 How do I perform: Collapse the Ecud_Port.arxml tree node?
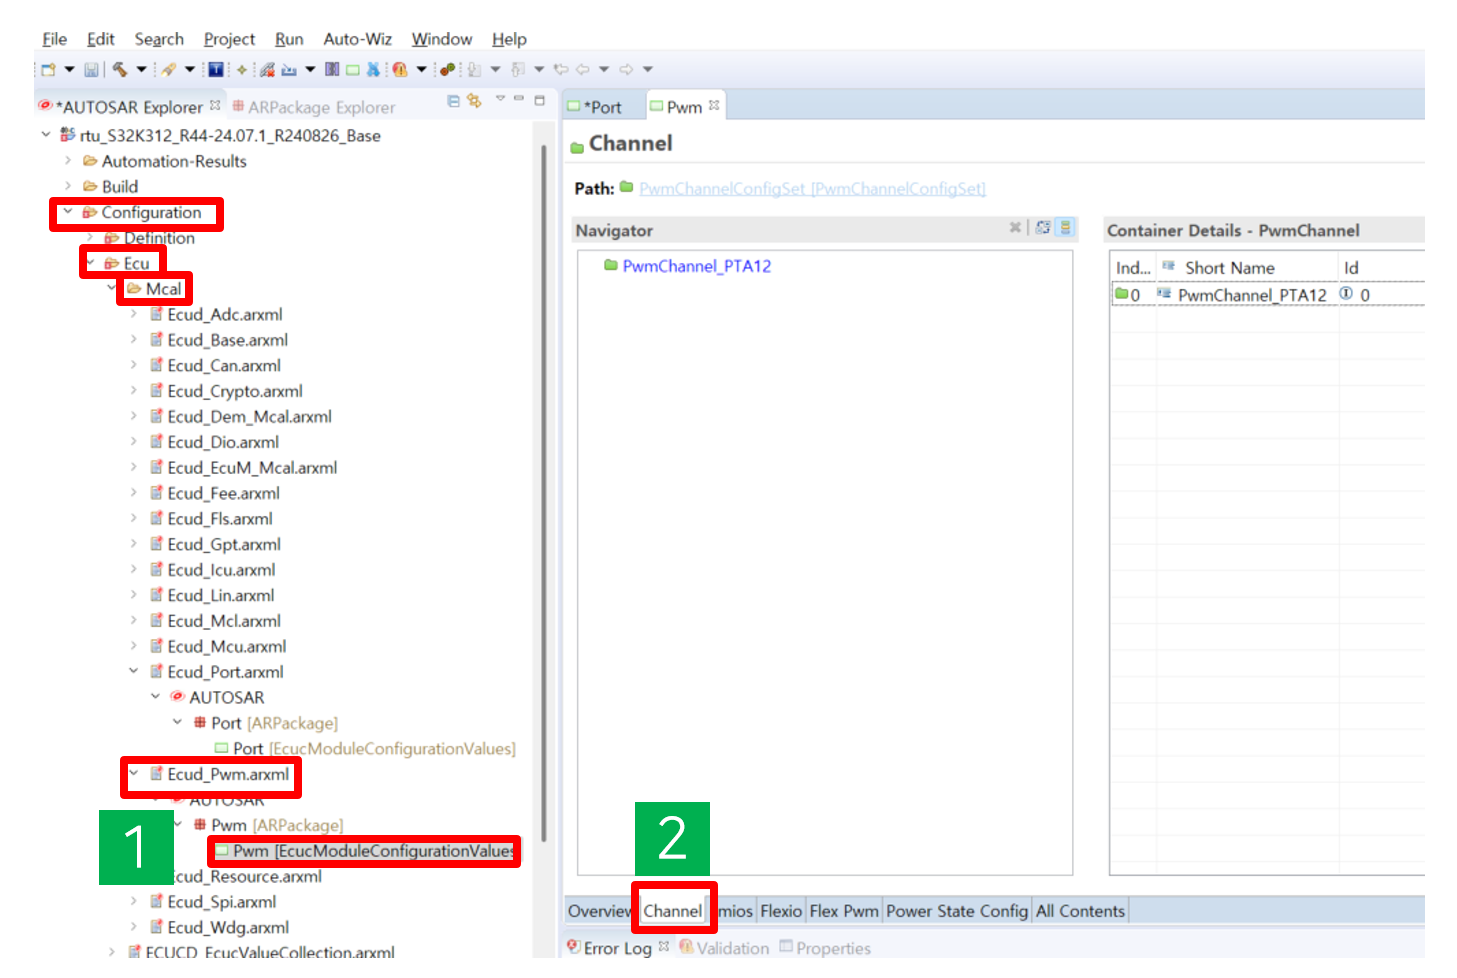coord(133,671)
